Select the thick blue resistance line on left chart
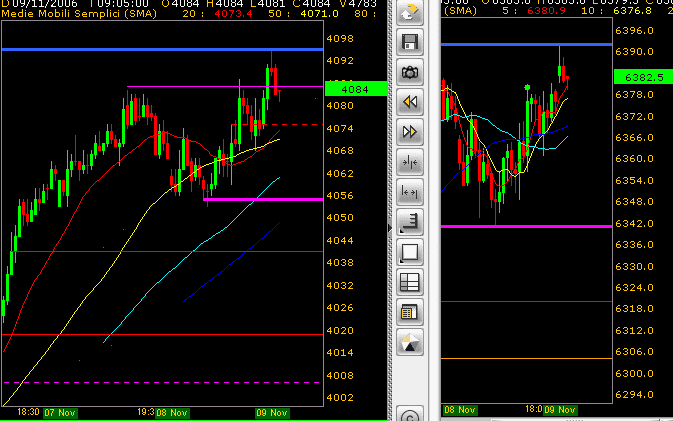Viewport: 673px width, 421px height. tap(162, 50)
